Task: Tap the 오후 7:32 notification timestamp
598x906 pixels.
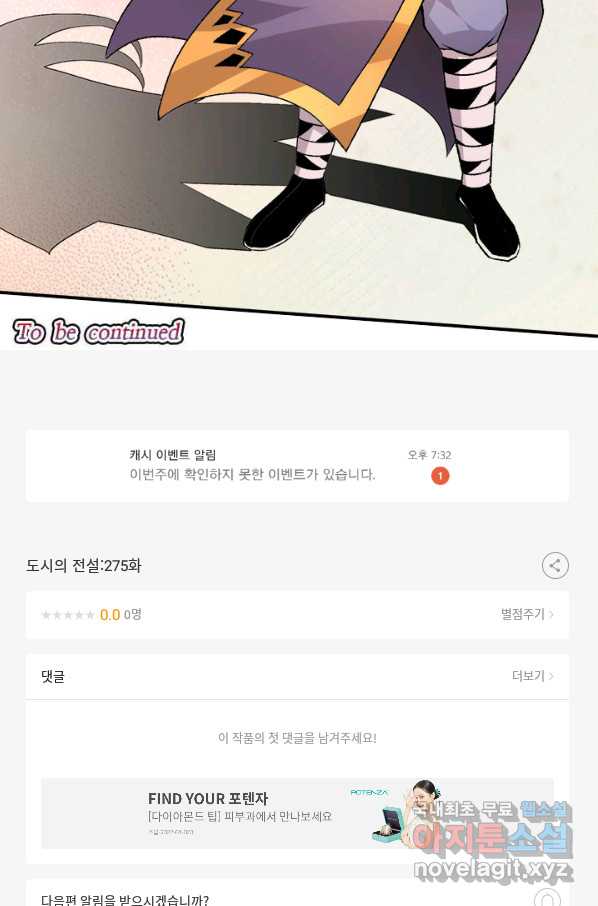Action: (x=429, y=455)
